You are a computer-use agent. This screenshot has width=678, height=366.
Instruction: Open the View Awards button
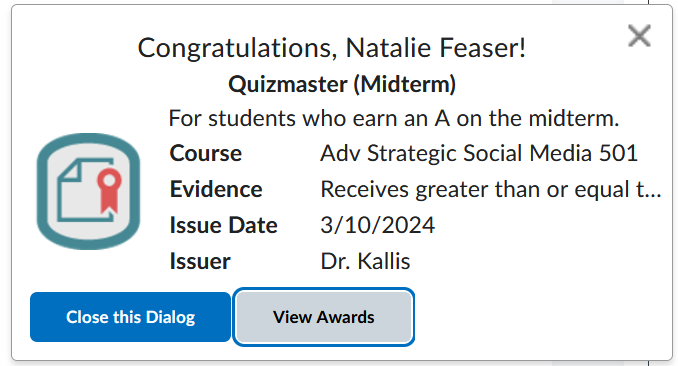(323, 317)
